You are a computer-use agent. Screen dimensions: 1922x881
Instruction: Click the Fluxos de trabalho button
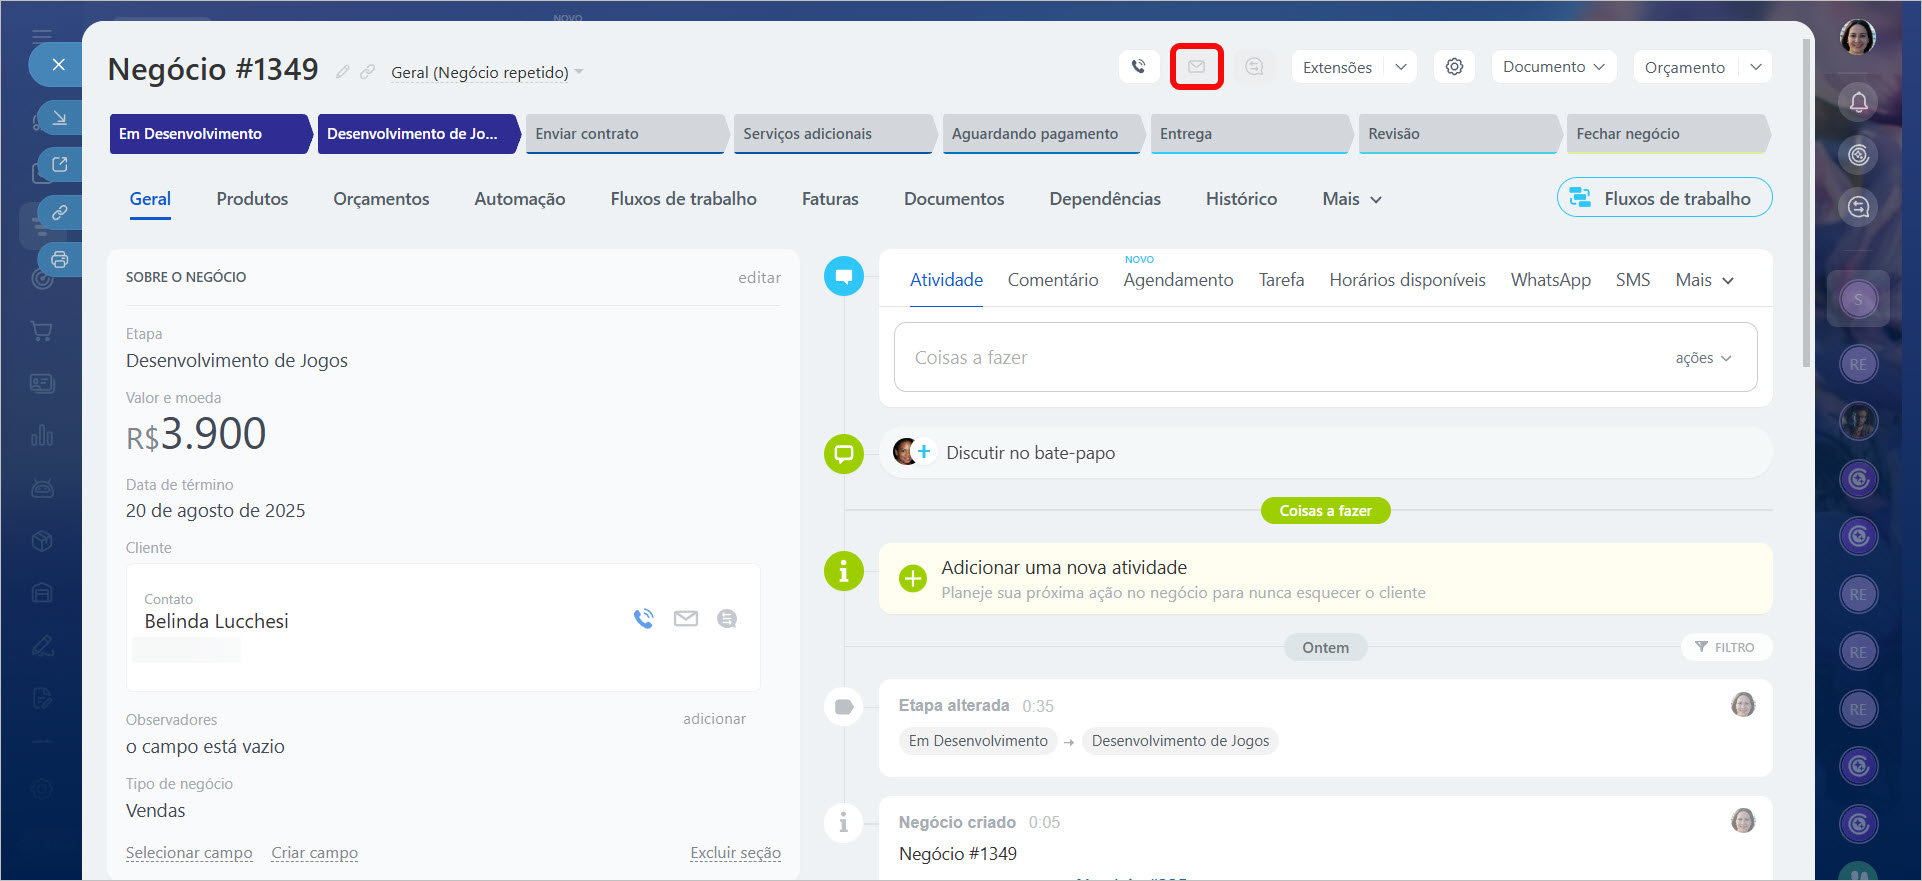coord(1664,198)
